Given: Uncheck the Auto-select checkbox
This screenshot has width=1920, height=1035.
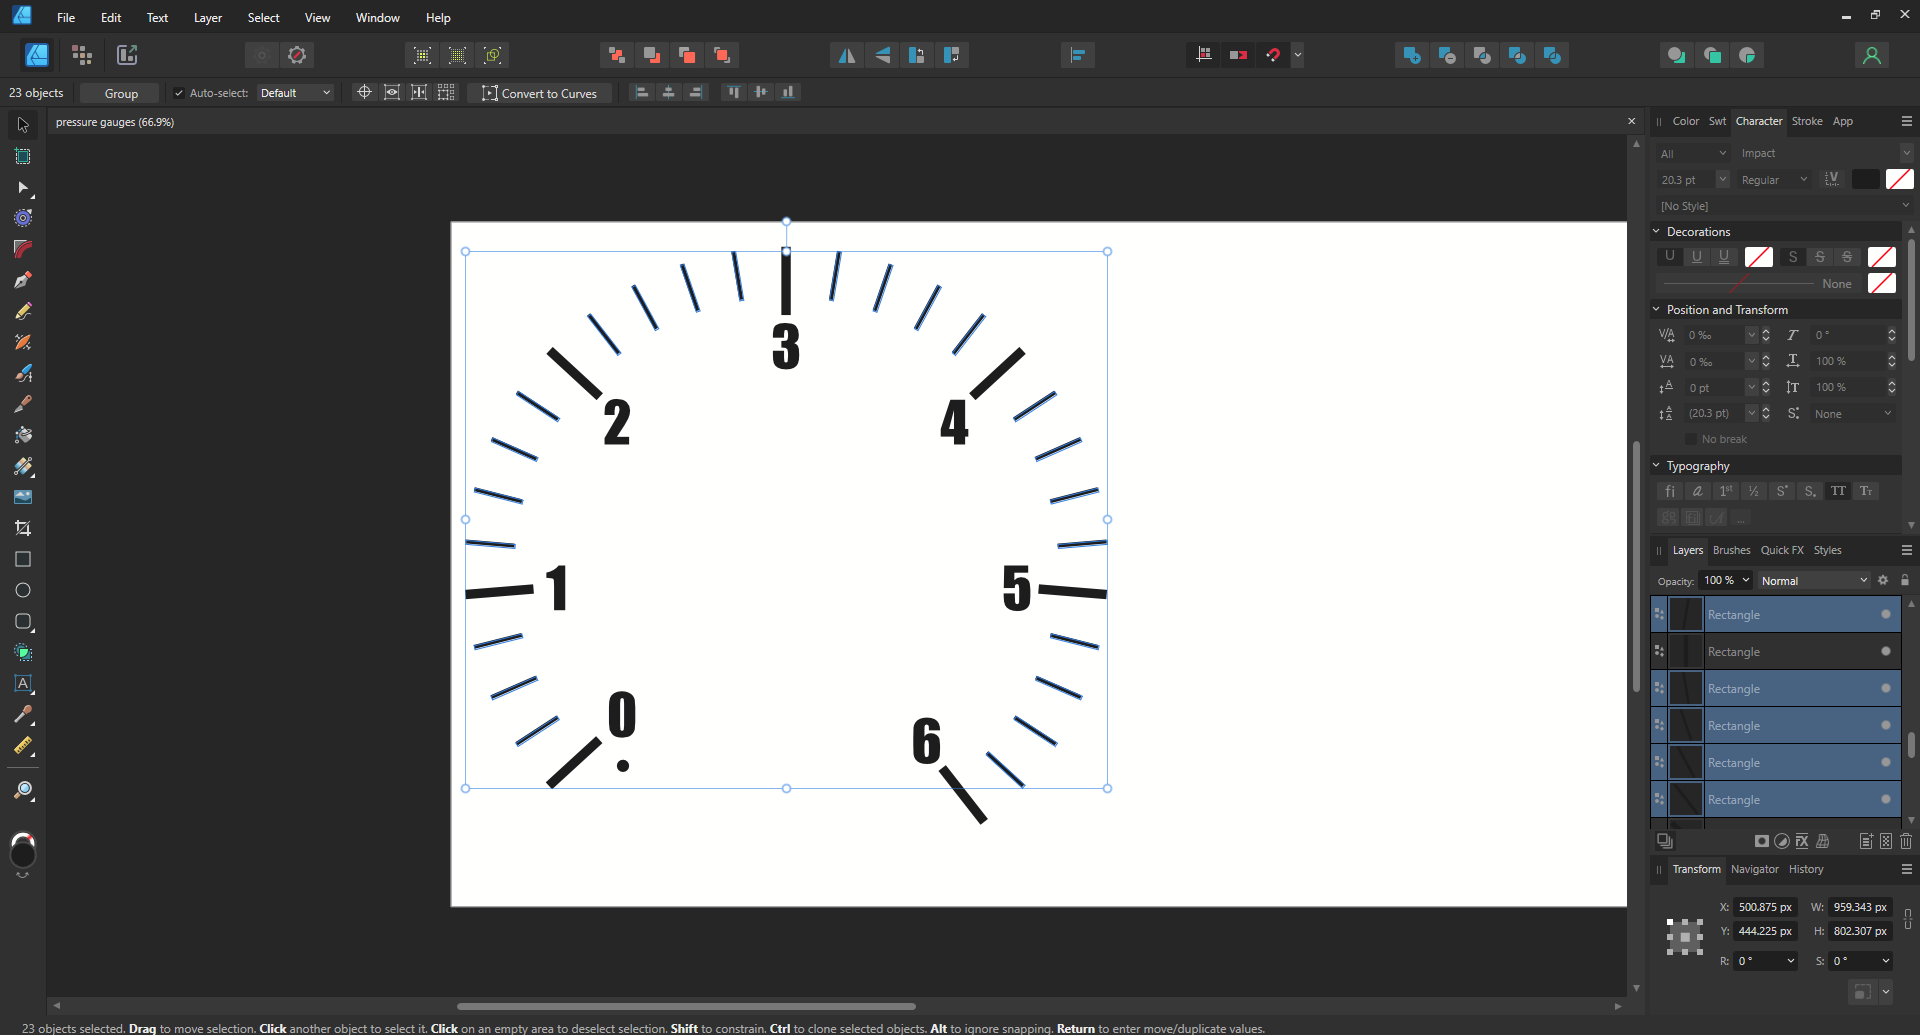Looking at the screenshot, I should tap(179, 92).
